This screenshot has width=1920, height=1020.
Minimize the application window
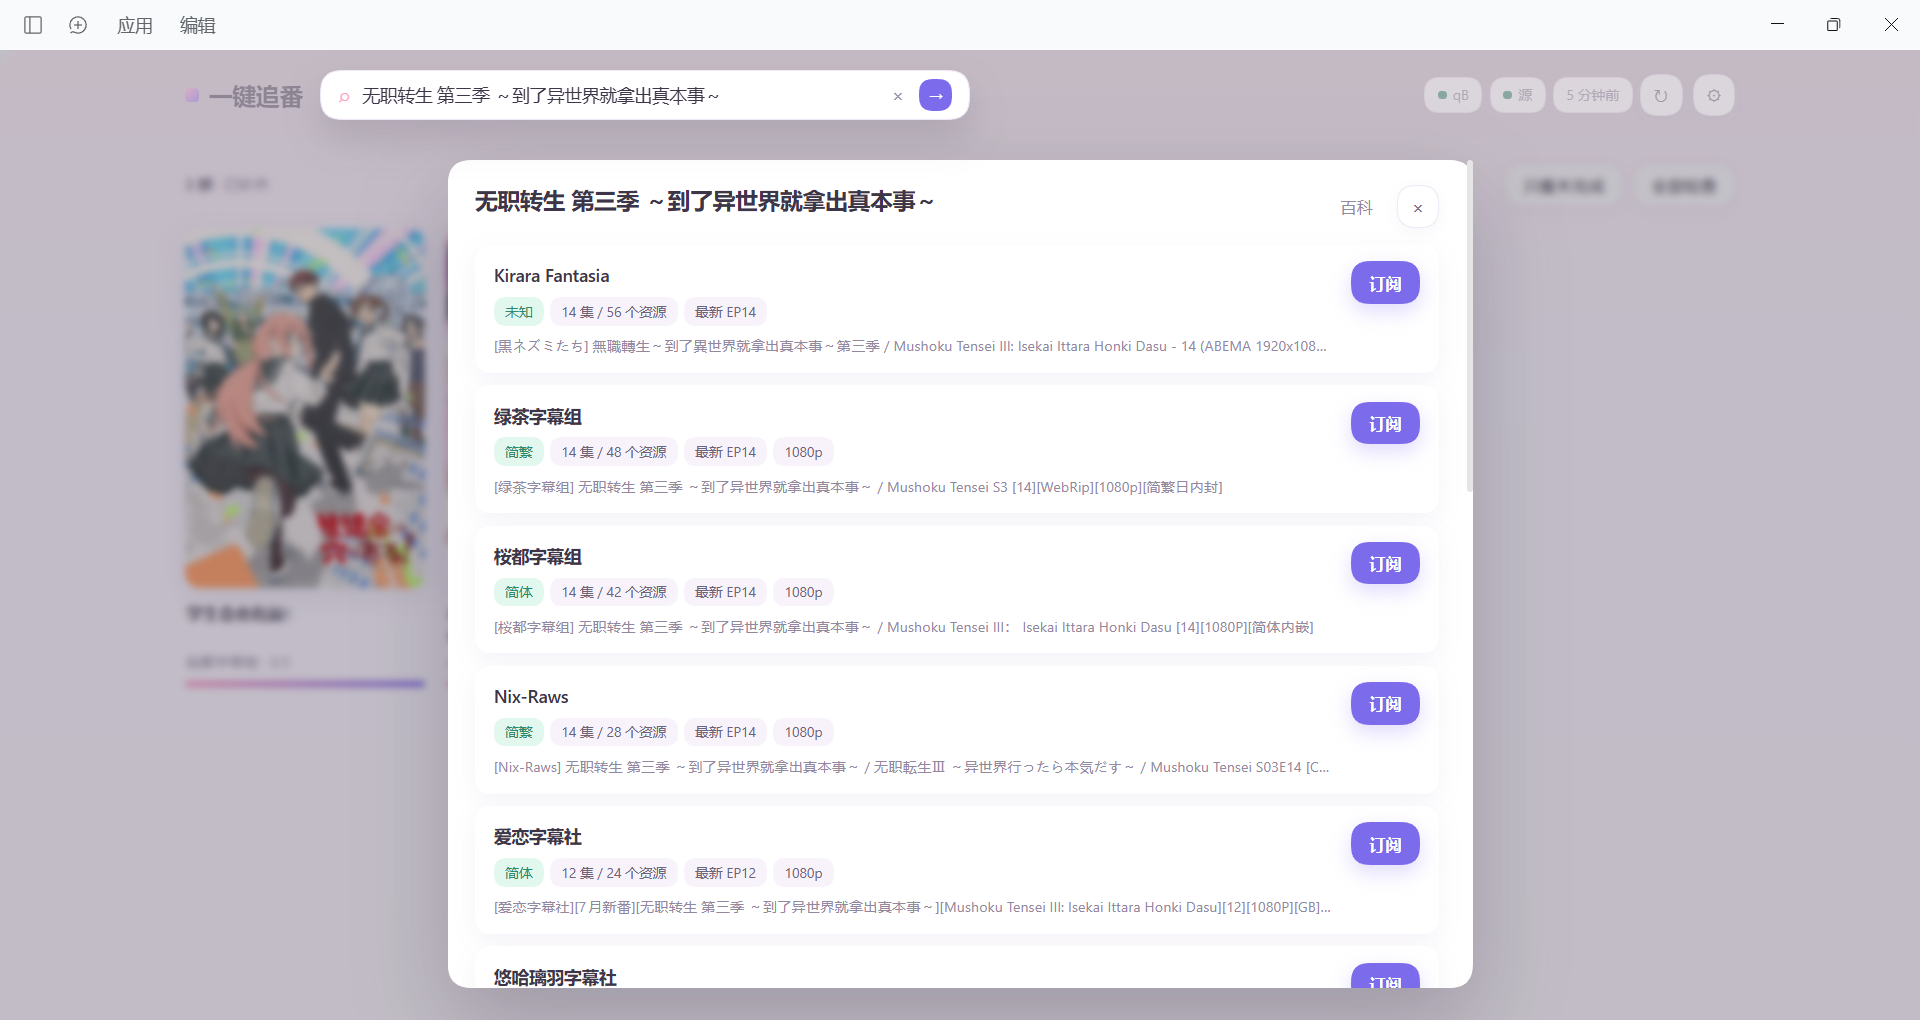coord(1777,25)
